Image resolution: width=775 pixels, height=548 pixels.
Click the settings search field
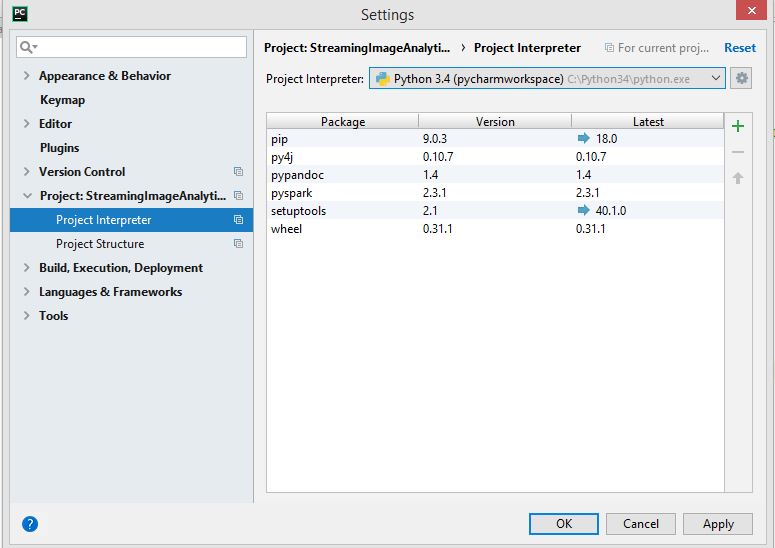[x=131, y=47]
